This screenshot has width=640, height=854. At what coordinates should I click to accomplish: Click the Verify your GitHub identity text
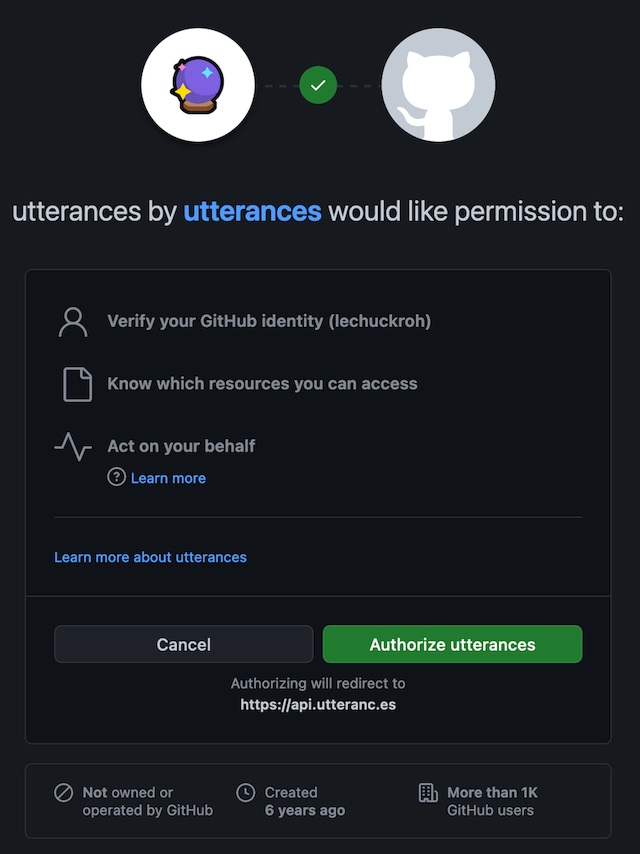(269, 322)
